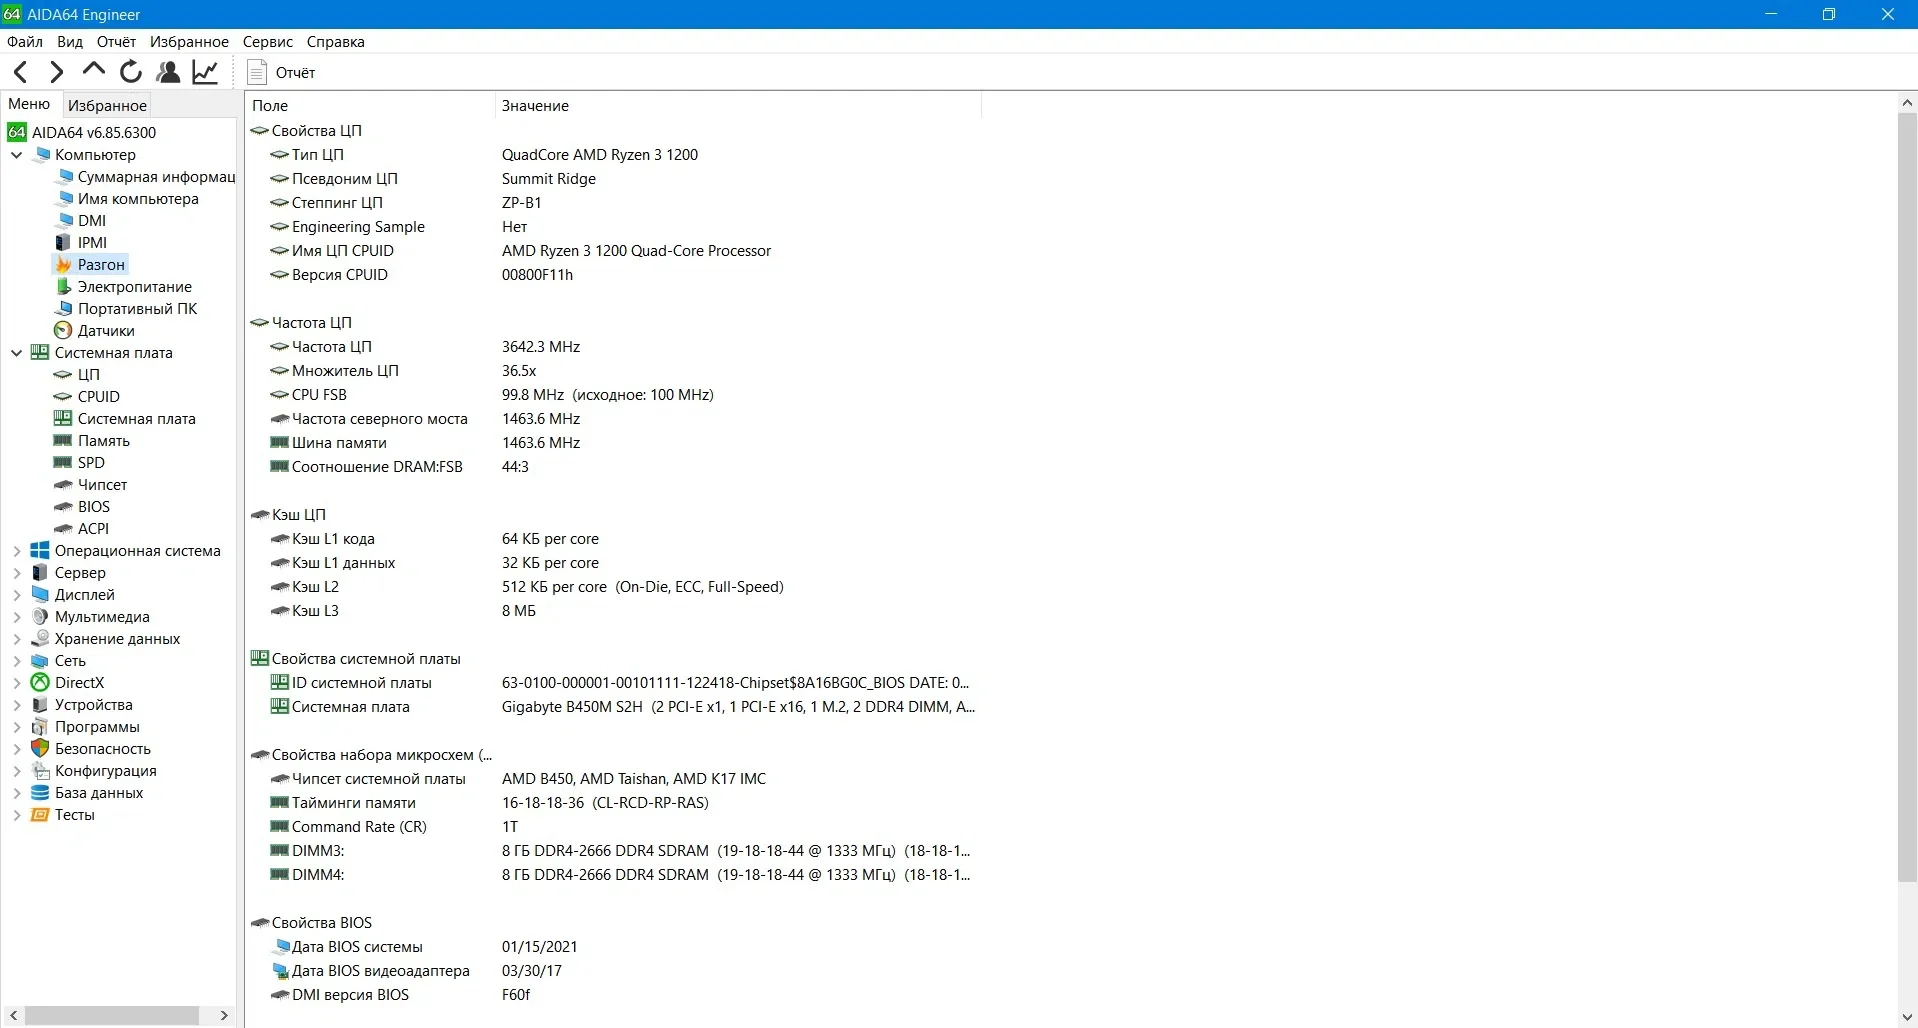Select the Тайминги памяти row
Screen dimensions: 1918x1028
(612, 803)
